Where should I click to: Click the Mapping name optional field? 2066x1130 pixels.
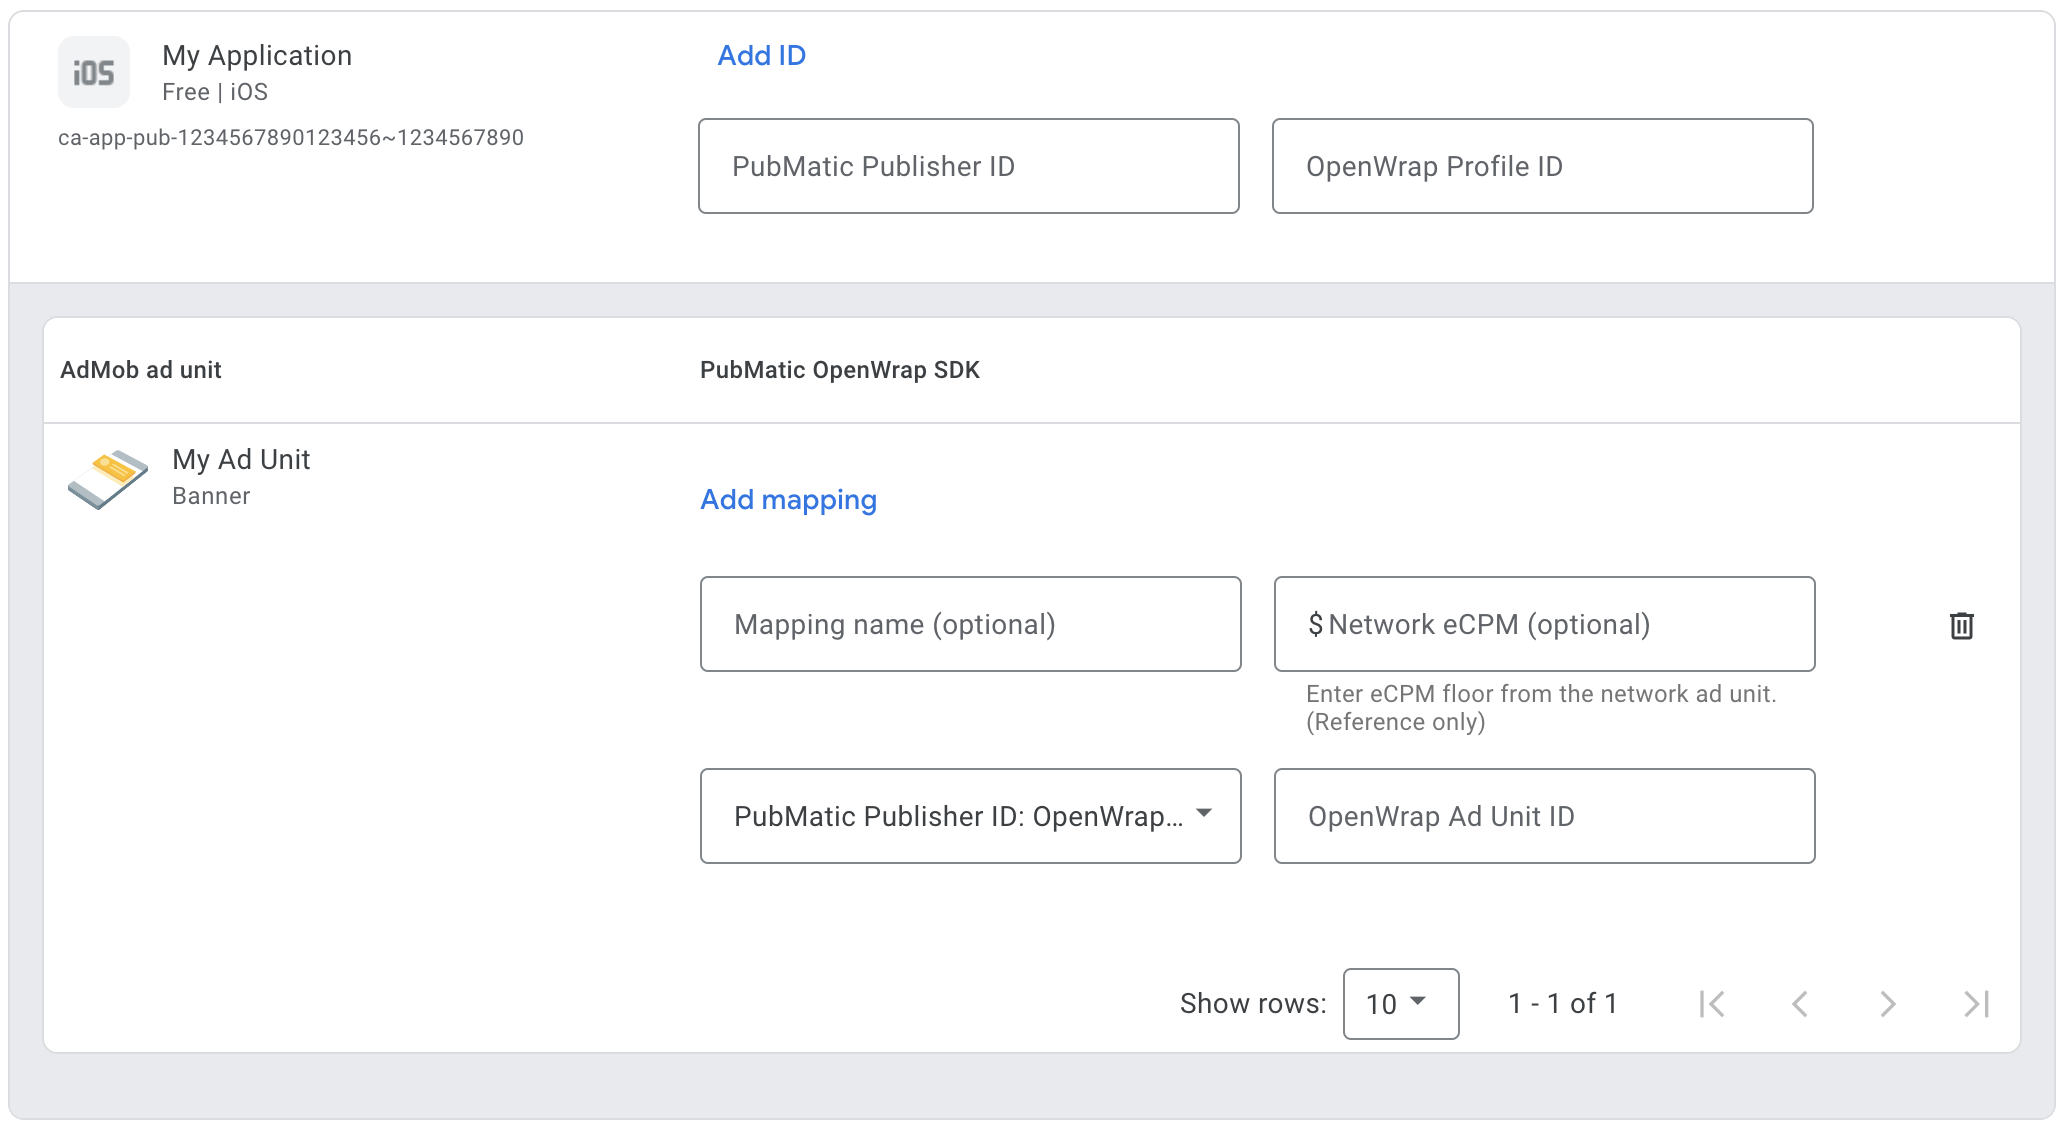[x=970, y=624]
